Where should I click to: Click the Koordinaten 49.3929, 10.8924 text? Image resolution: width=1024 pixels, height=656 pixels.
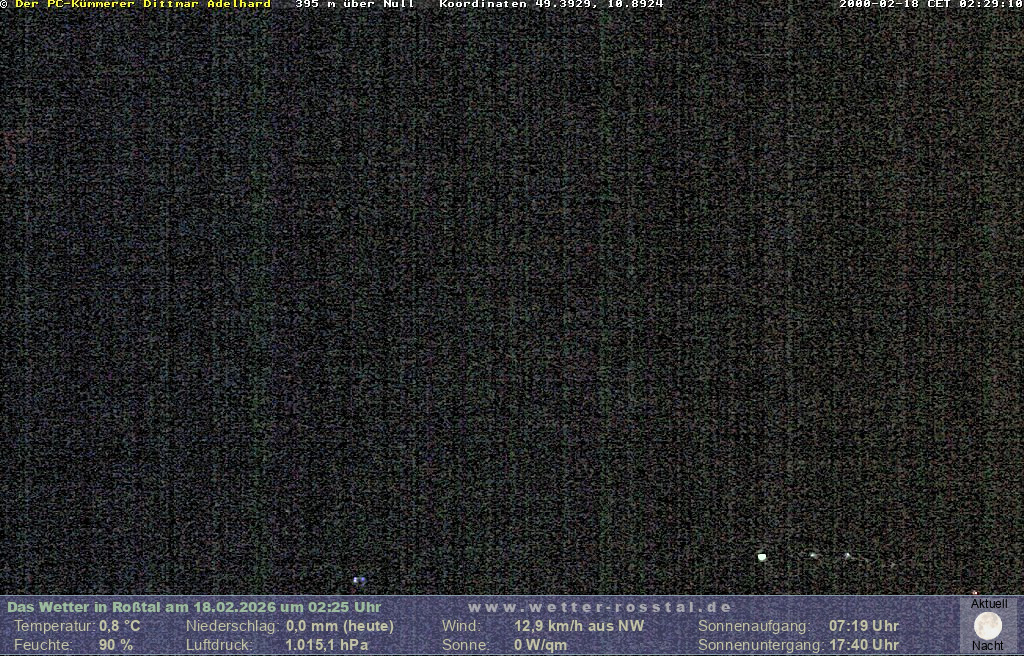(x=551, y=4)
